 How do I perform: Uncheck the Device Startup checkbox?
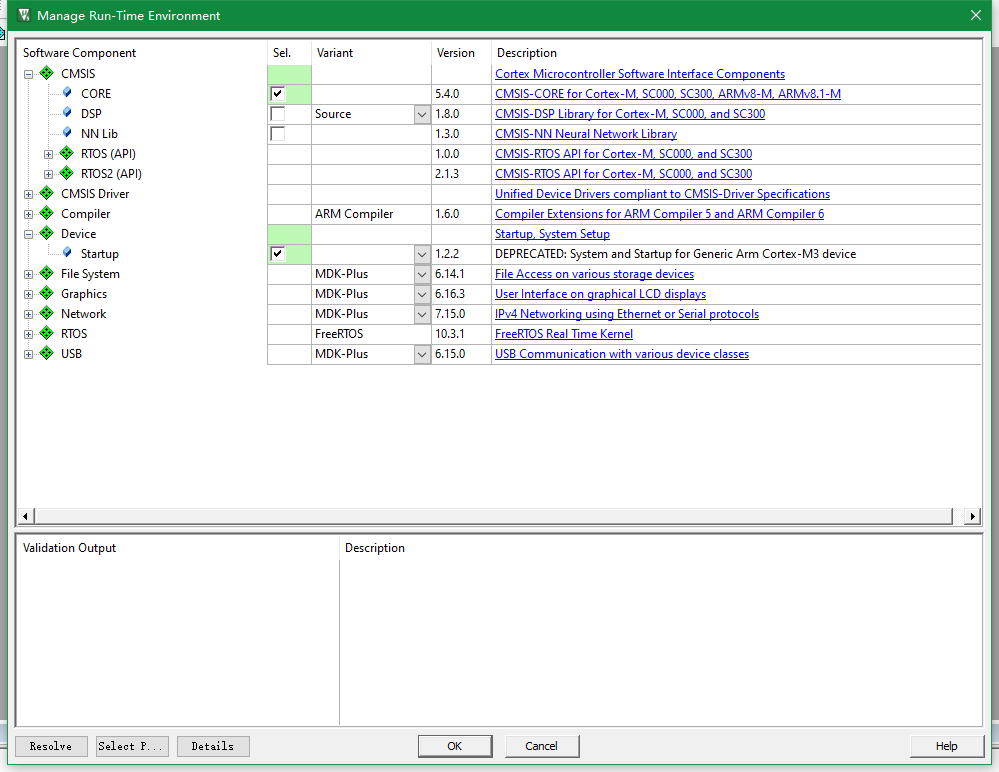tap(278, 254)
